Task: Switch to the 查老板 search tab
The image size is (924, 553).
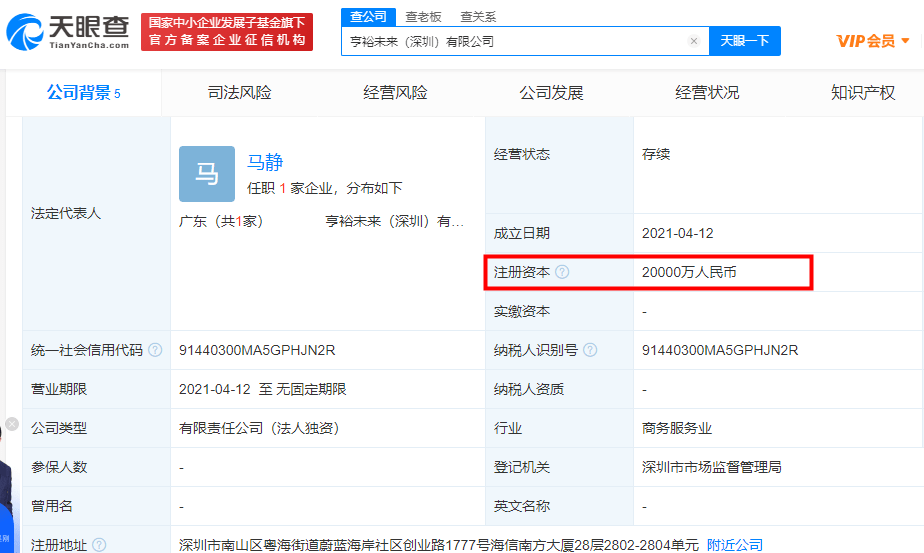Action: tap(423, 17)
